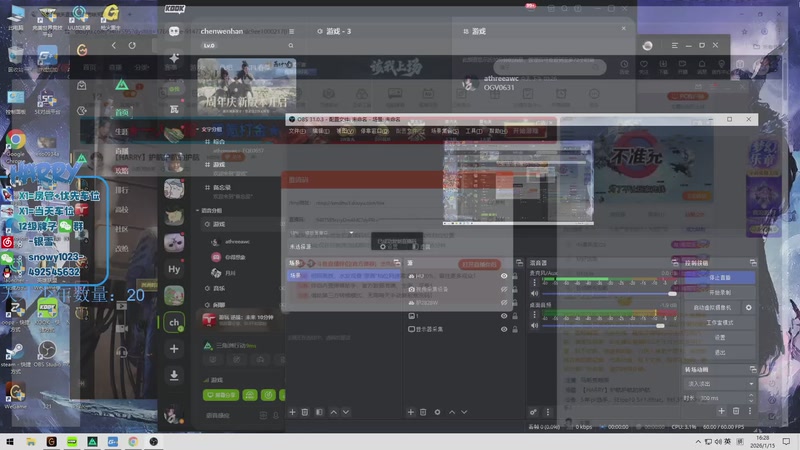Open OBS 视图 menu

[x=345, y=131]
